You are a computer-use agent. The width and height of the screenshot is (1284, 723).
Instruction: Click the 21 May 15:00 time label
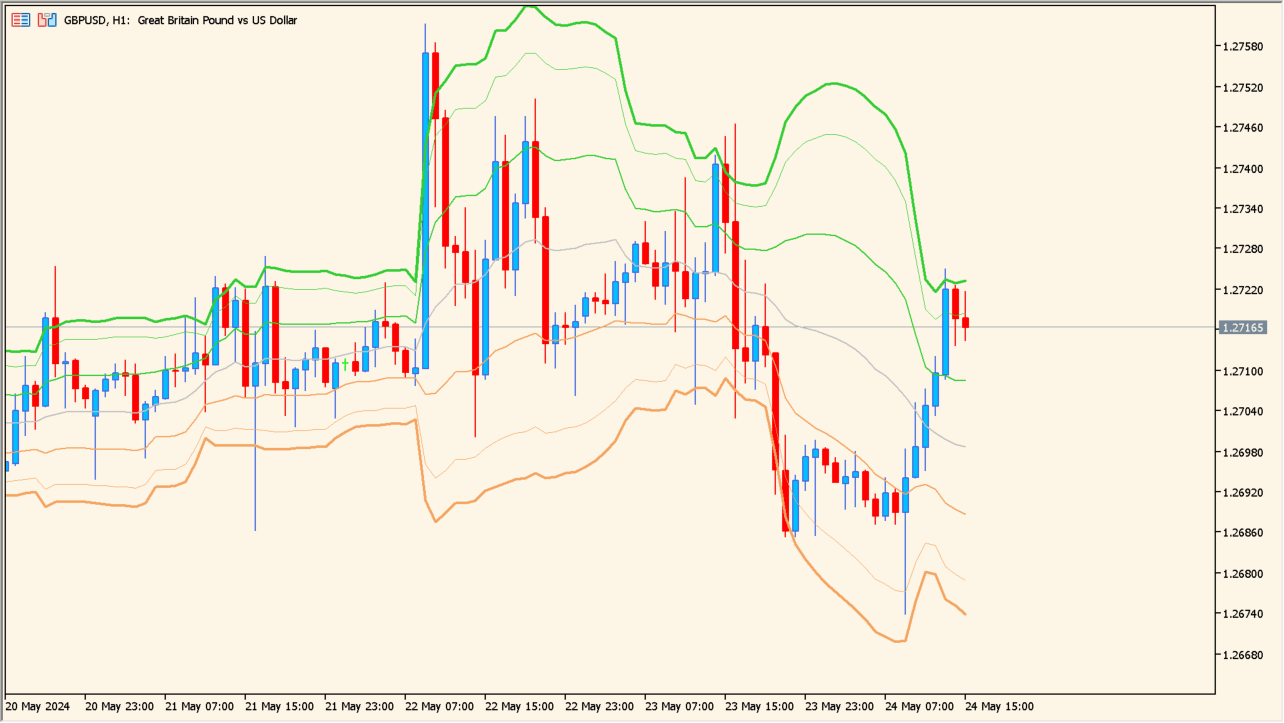coord(279,706)
